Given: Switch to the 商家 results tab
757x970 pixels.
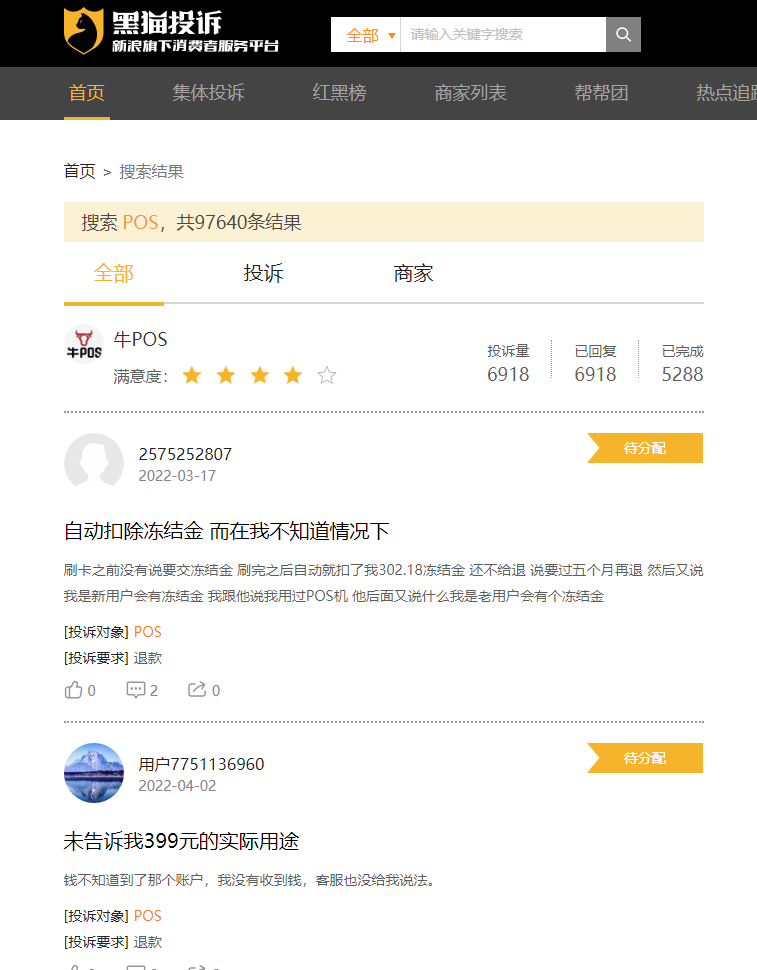Looking at the screenshot, I should [x=413, y=273].
